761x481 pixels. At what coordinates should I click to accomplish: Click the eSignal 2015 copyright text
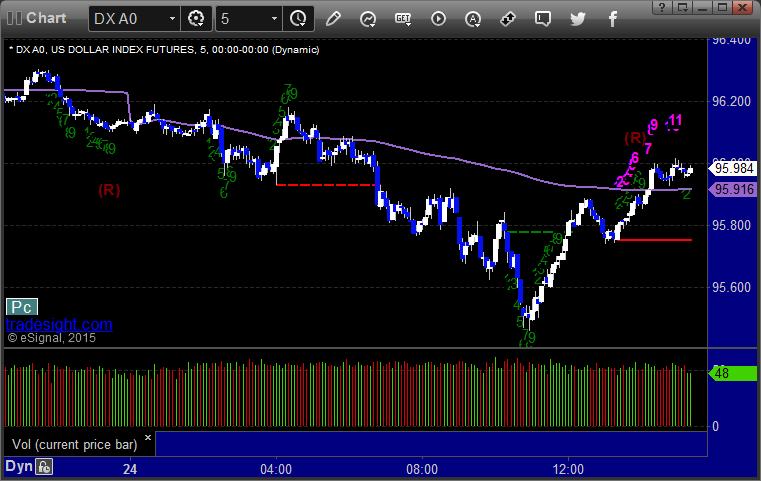coord(52,338)
